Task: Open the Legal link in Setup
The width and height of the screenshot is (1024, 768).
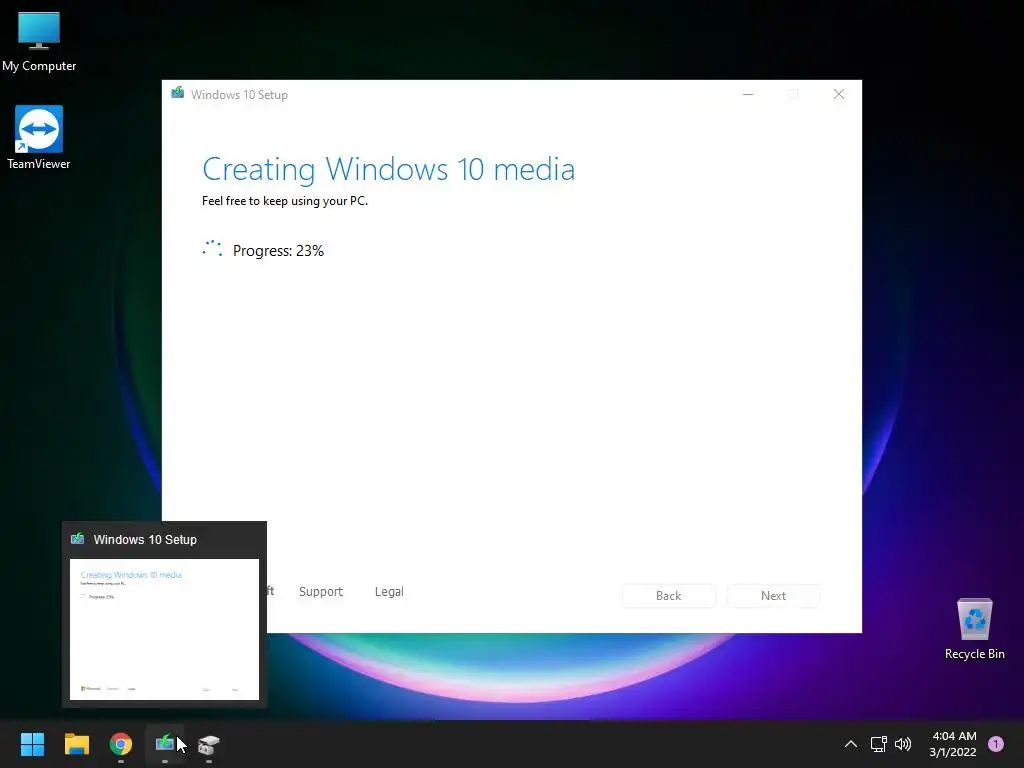Action: click(389, 592)
